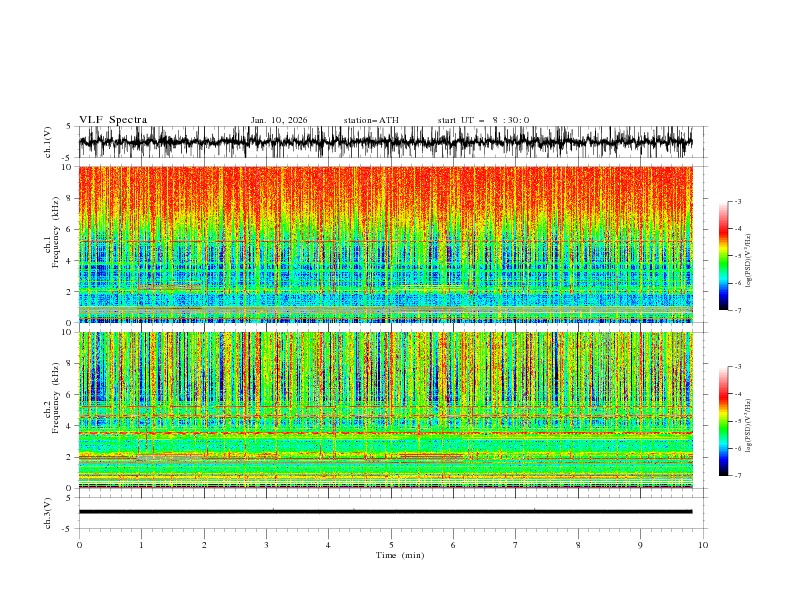Click the date "Jan. 10, 2026"
This screenshot has width=792, height=612.
279,120
